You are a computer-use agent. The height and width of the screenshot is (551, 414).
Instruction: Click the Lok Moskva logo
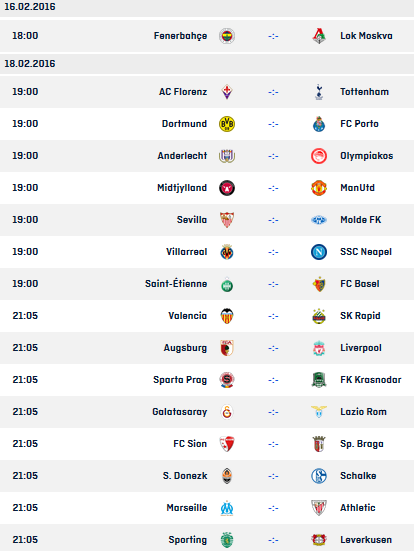(x=319, y=36)
